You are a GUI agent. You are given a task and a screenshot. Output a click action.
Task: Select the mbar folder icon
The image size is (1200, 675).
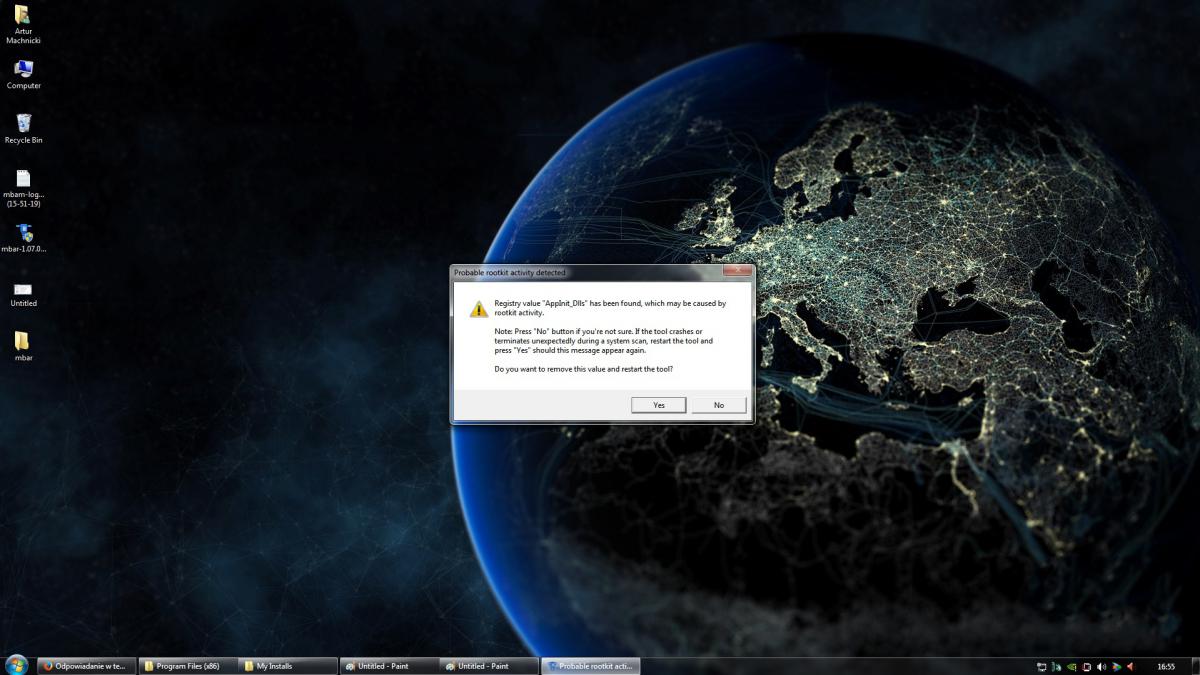pos(23,345)
